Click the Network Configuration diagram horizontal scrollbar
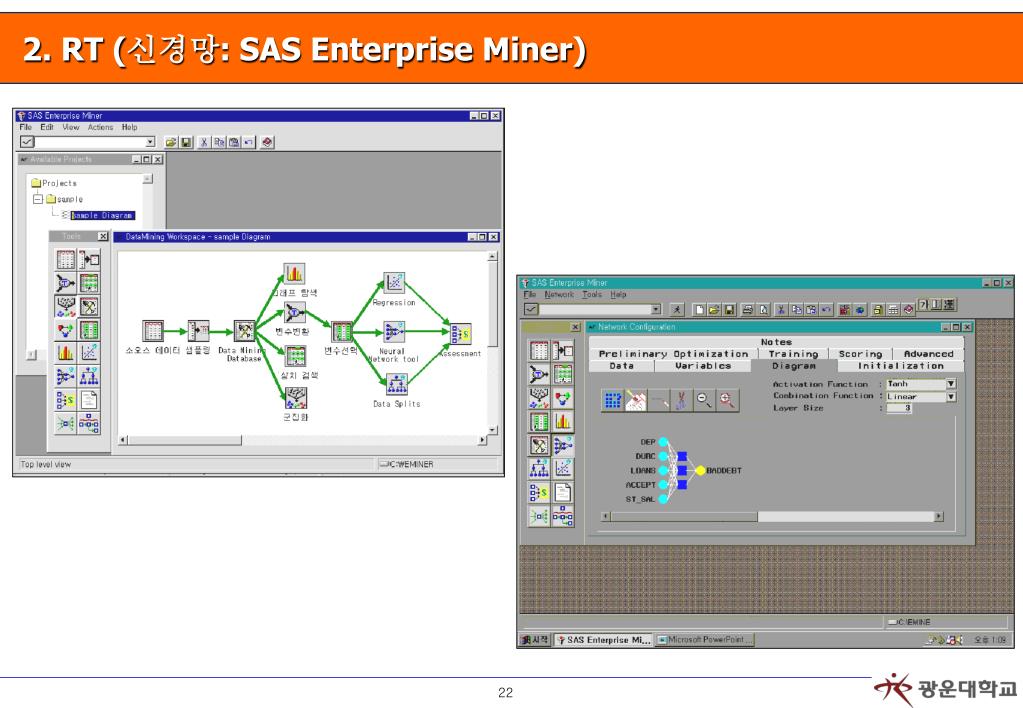 (x=772, y=516)
